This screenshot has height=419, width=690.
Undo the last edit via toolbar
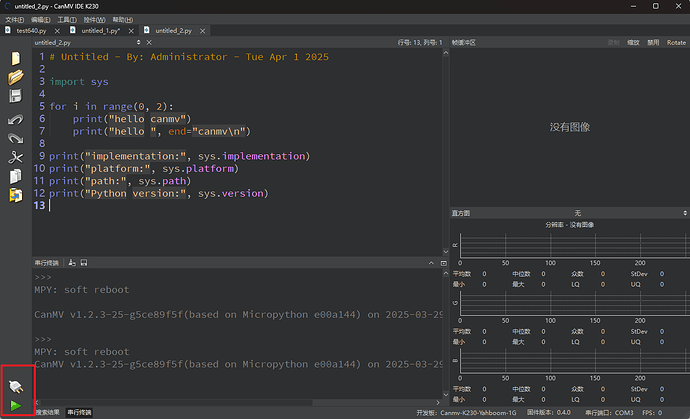tap(15, 119)
